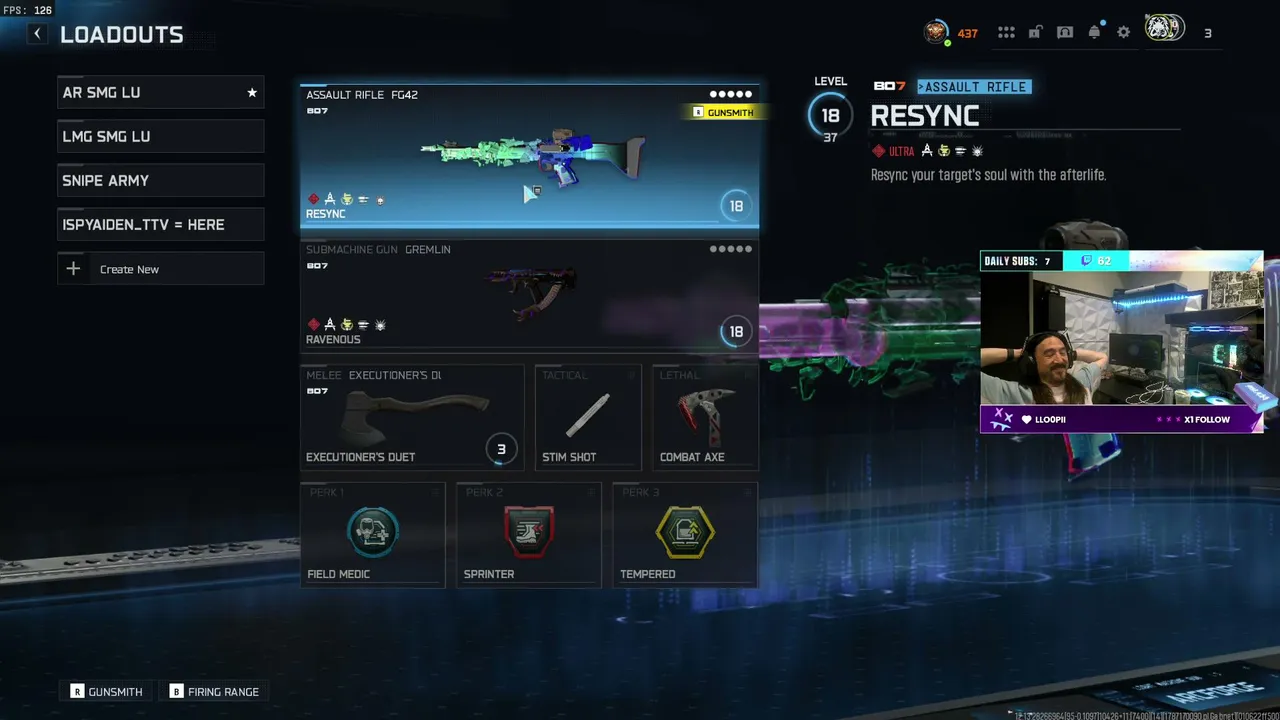Click the B key icon beside Firing Range
The width and height of the screenshot is (1280, 720).
[176, 691]
